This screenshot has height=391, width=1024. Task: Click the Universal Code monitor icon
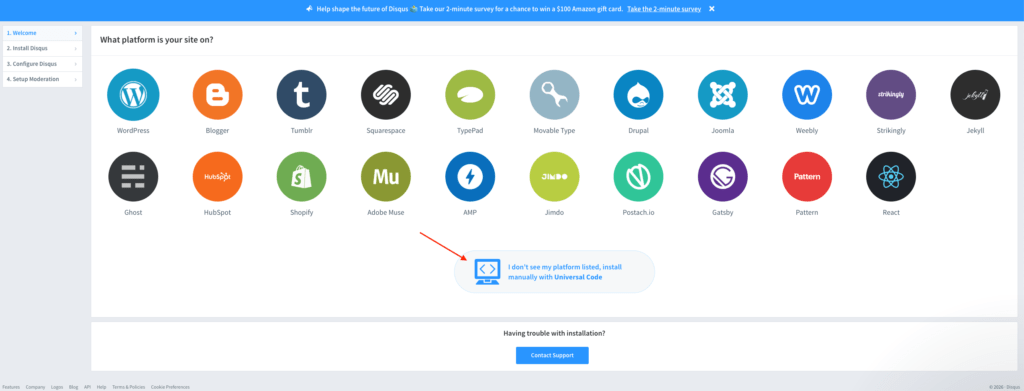tap(487, 272)
